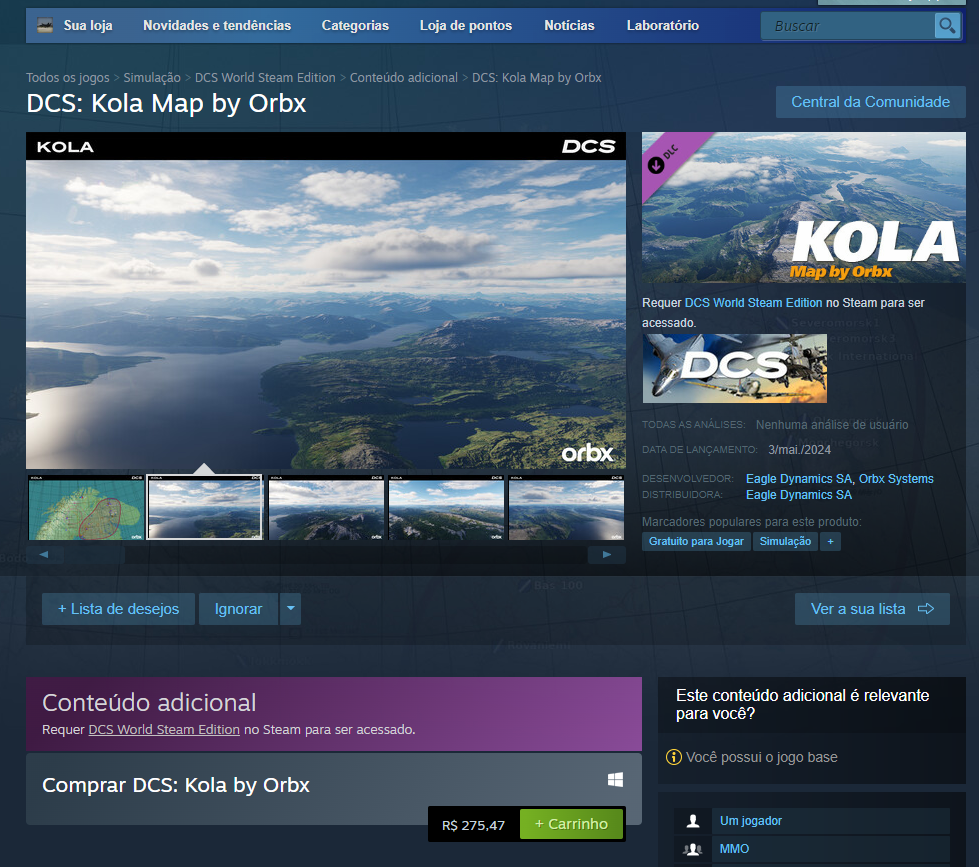
Task: Open the Notícias tab
Action: pyautogui.click(x=569, y=26)
